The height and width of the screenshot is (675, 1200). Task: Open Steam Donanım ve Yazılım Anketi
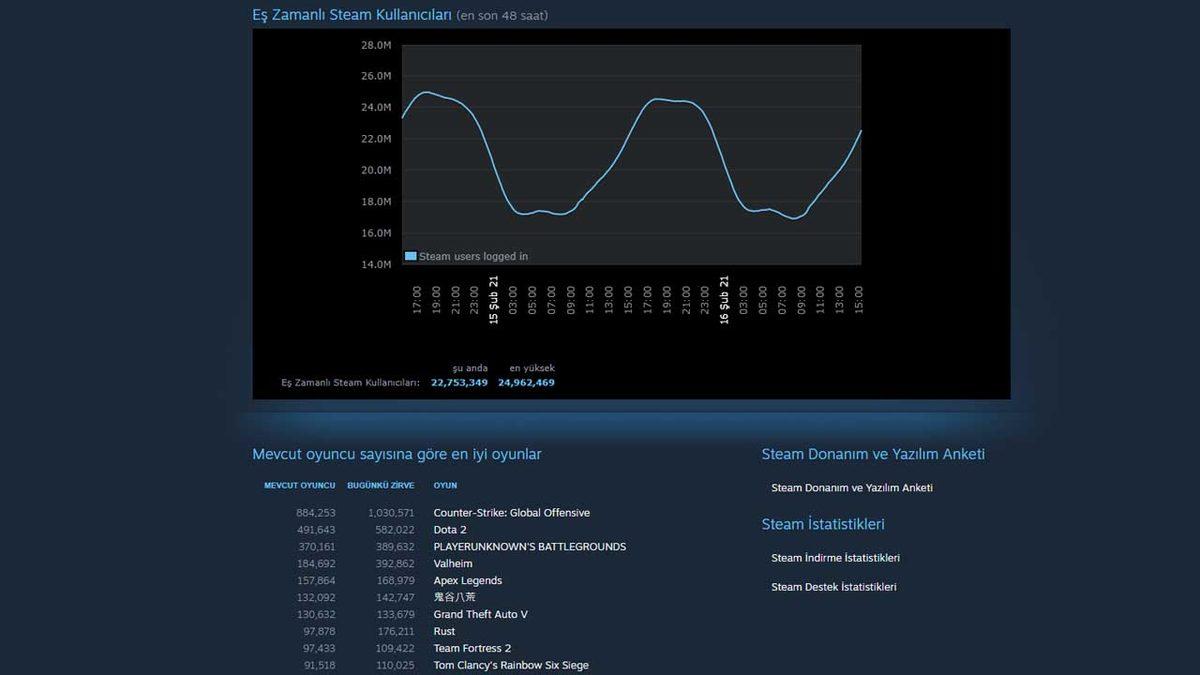click(x=851, y=487)
